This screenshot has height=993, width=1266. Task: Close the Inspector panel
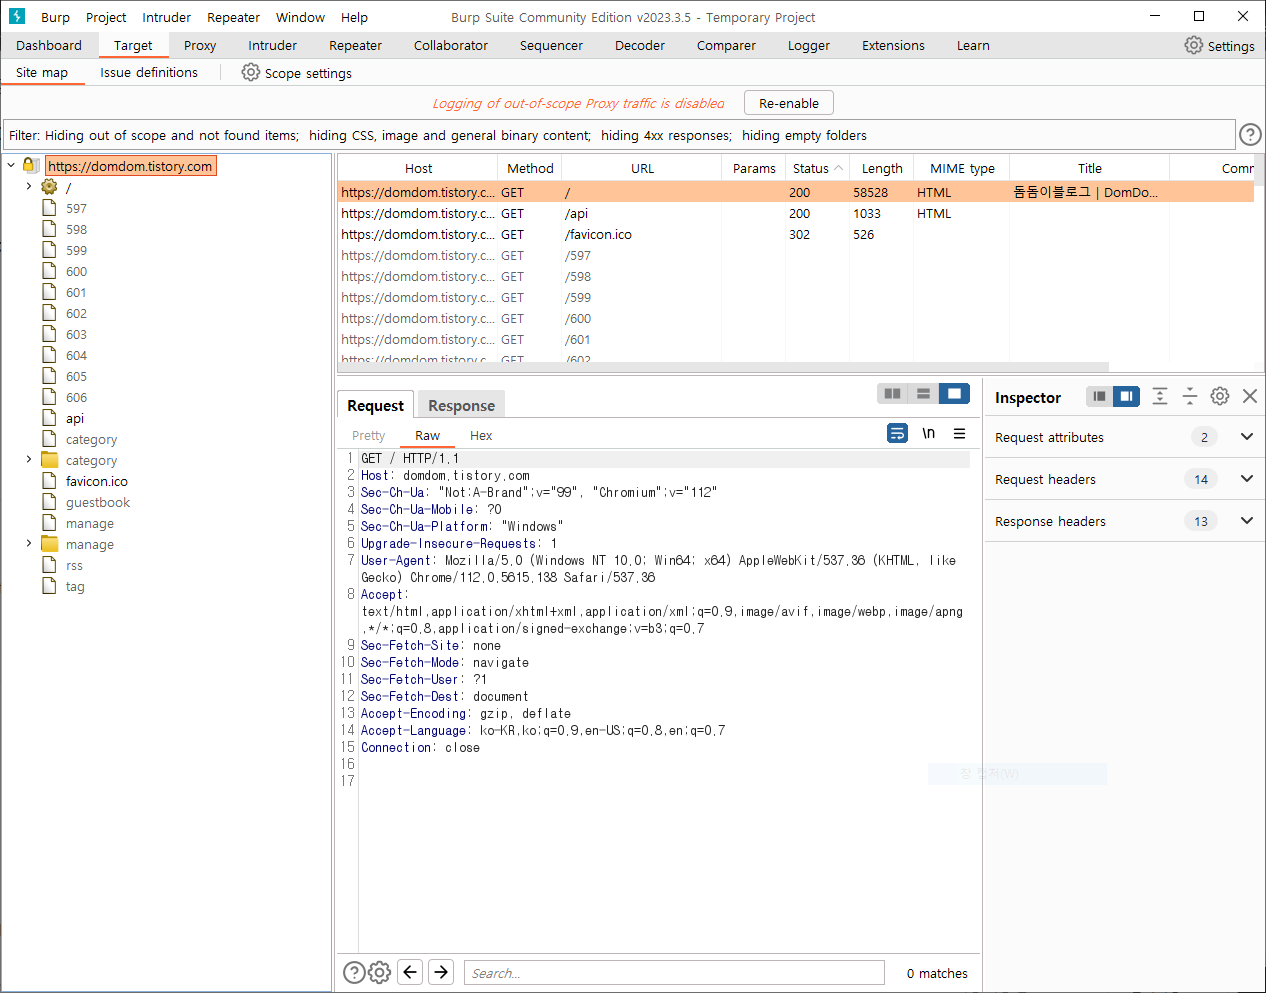coord(1250,396)
